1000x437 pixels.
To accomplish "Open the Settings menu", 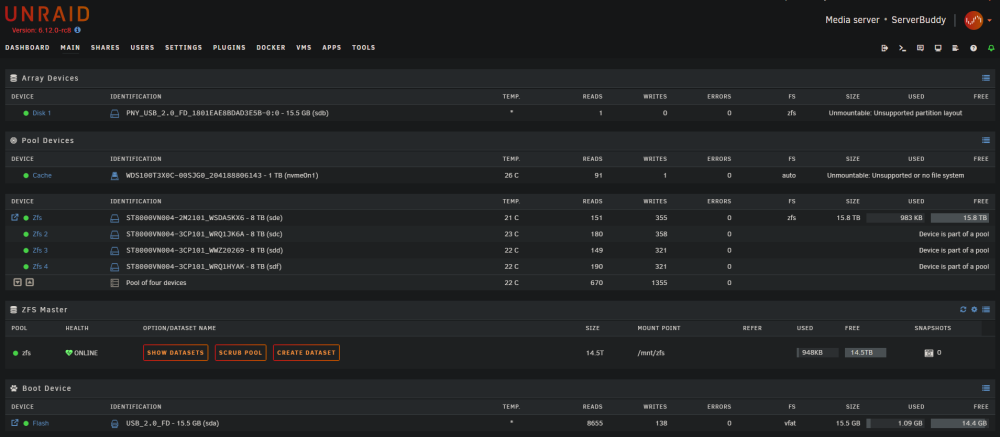I will tap(184, 48).
